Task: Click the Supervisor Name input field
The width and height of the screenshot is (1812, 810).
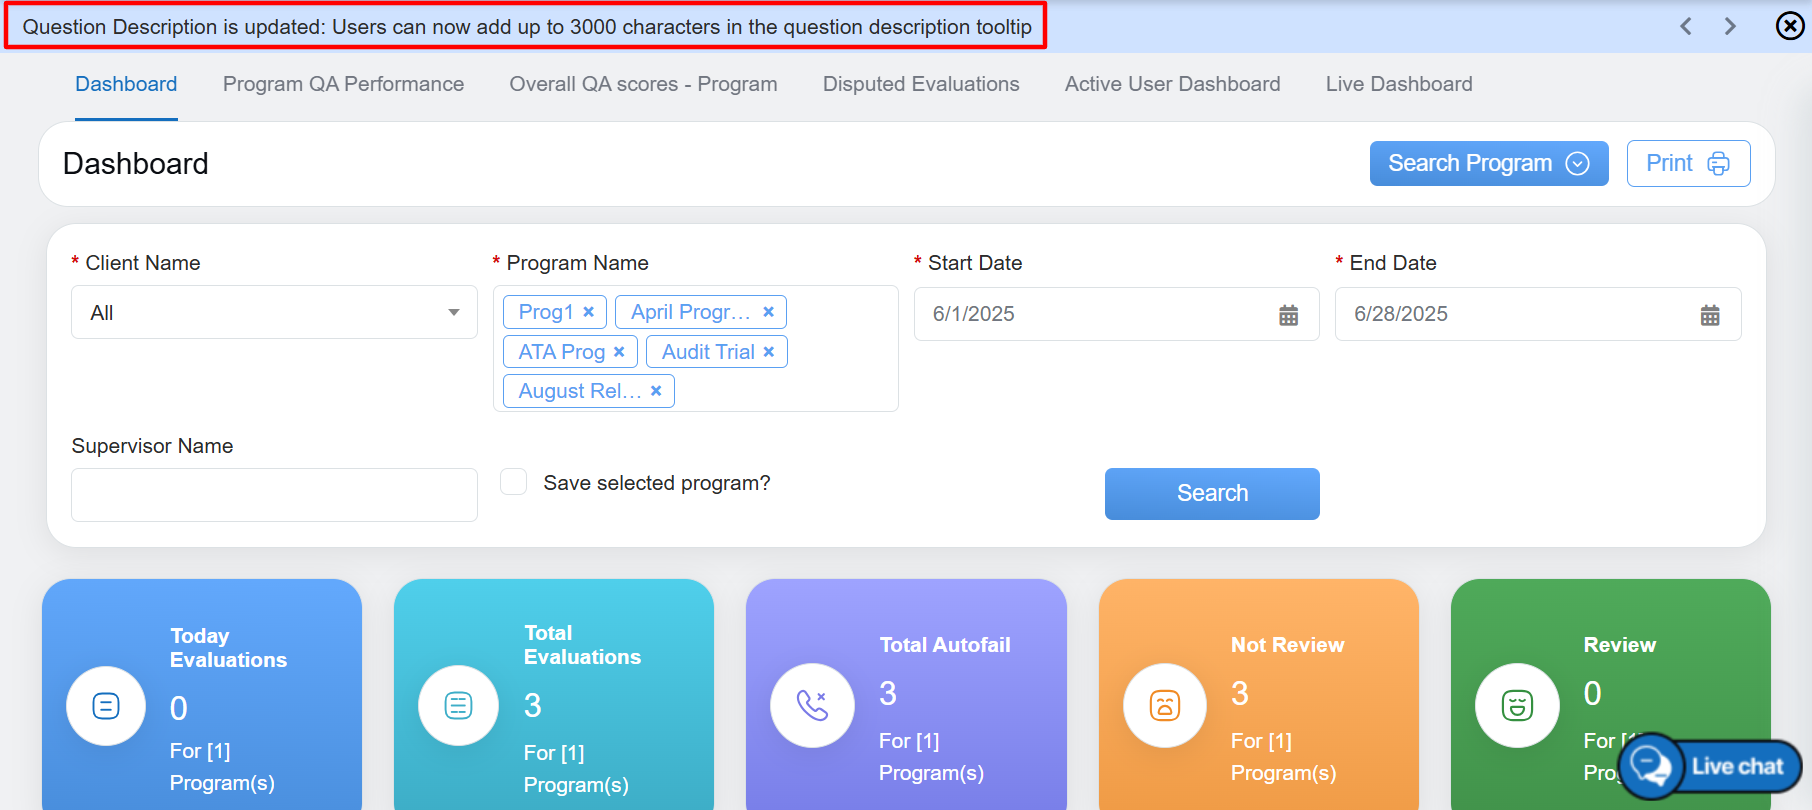Action: (274, 495)
